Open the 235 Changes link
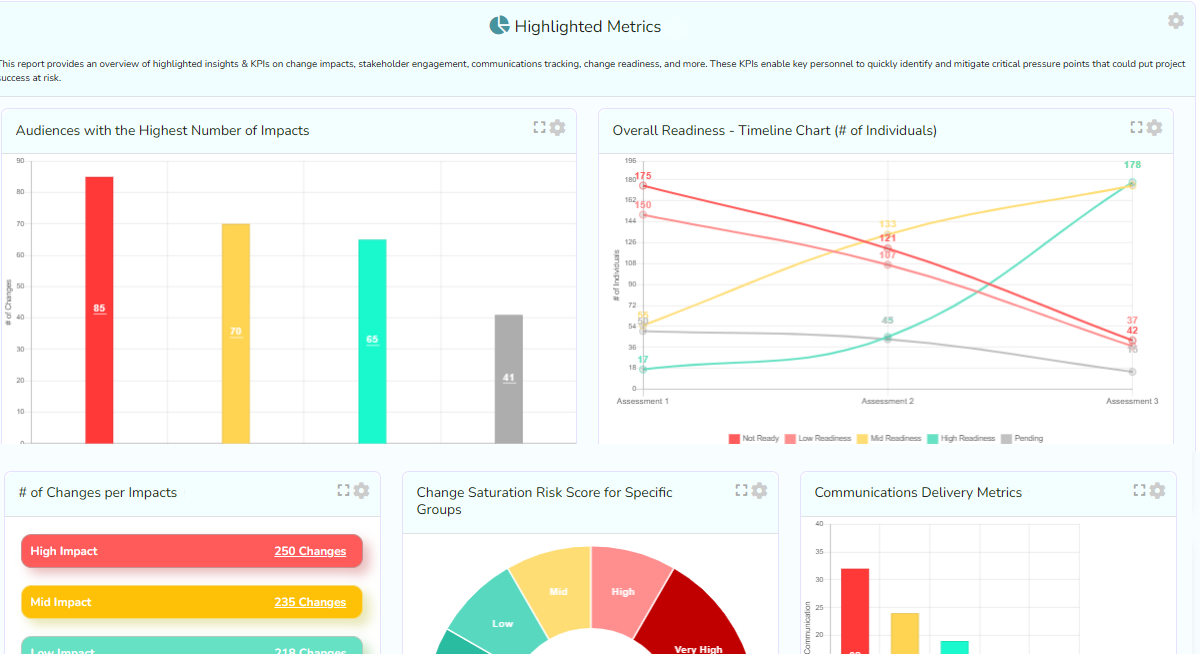Screen dimensions: 1200x654 tap(310, 602)
